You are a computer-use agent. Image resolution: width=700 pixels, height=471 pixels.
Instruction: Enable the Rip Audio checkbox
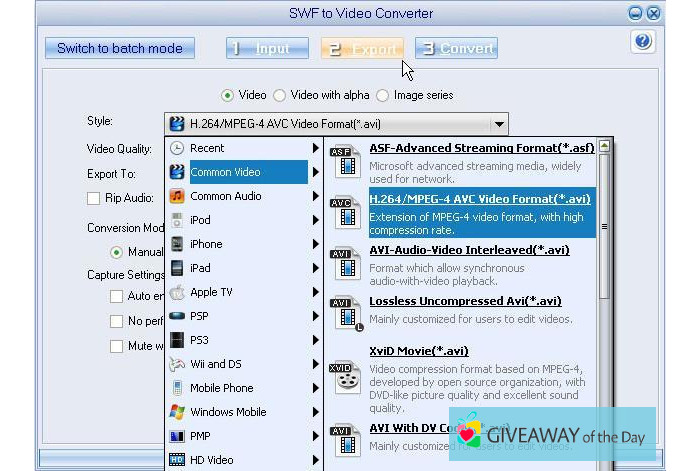click(94, 198)
